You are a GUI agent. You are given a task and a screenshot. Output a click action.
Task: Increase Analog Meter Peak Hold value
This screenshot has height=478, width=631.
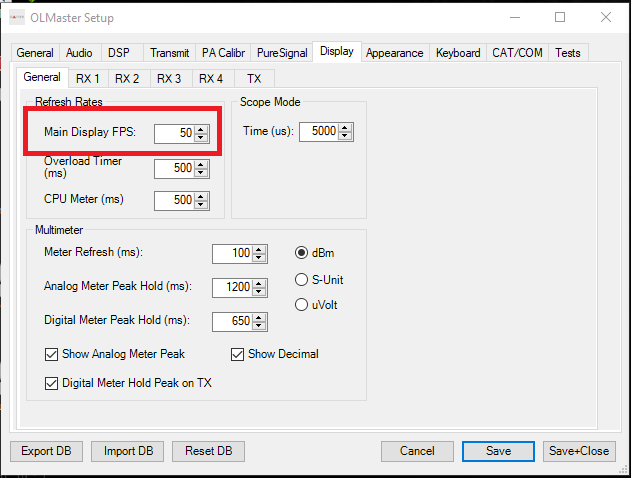pyautogui.click(x=259, y=284)
